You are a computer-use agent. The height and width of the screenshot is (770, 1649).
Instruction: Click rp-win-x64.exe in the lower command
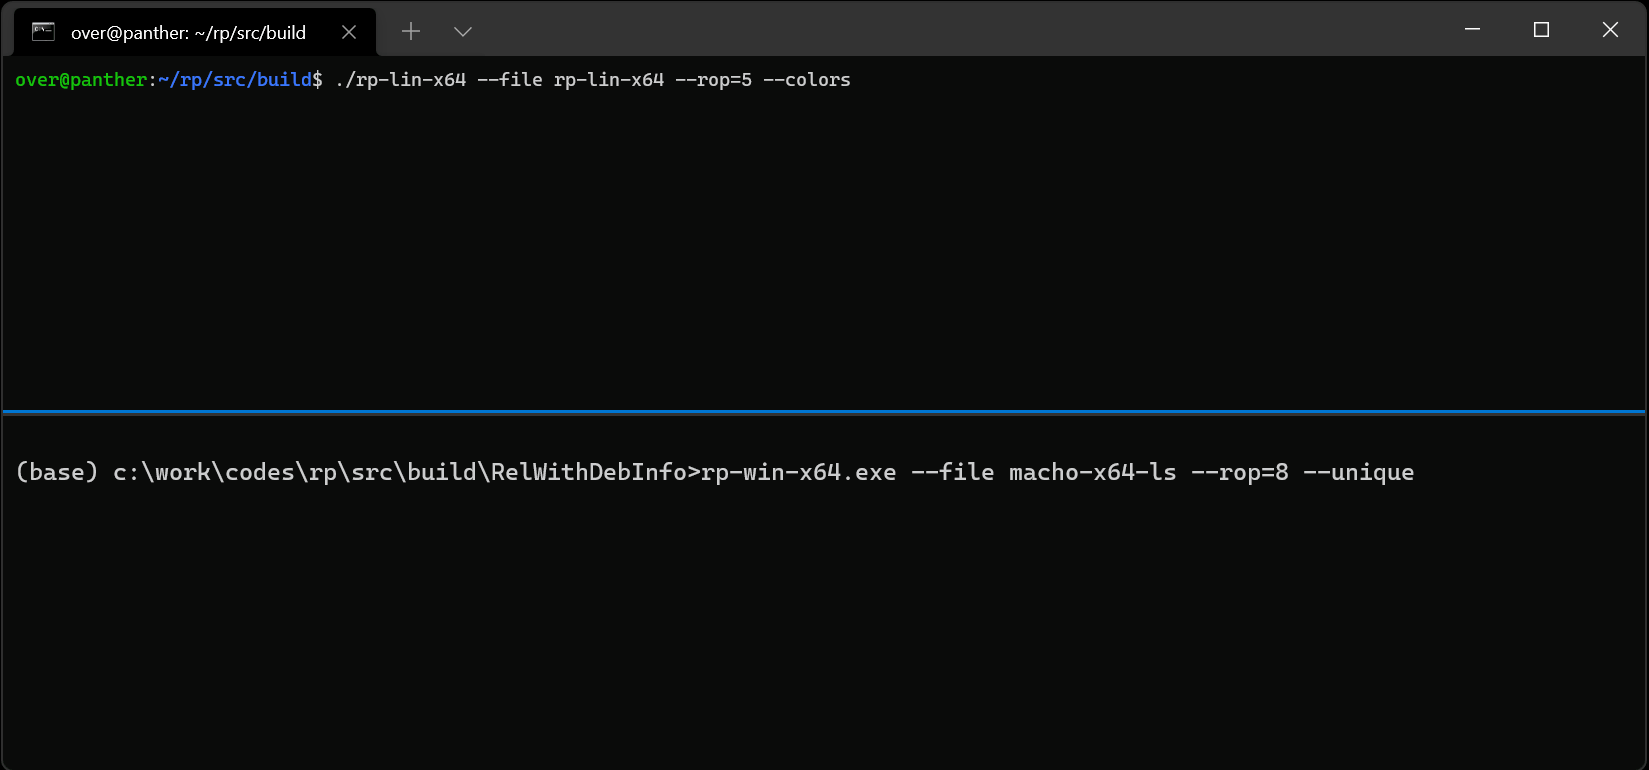[x=799, y=472]
